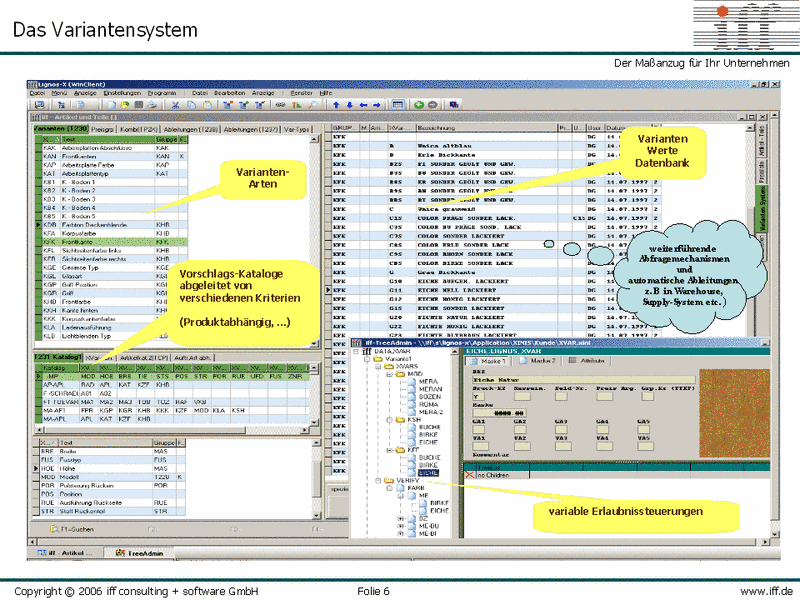Switch to the Preisgrp tab
Screen dimensions: 800x600
click(103, 130)
